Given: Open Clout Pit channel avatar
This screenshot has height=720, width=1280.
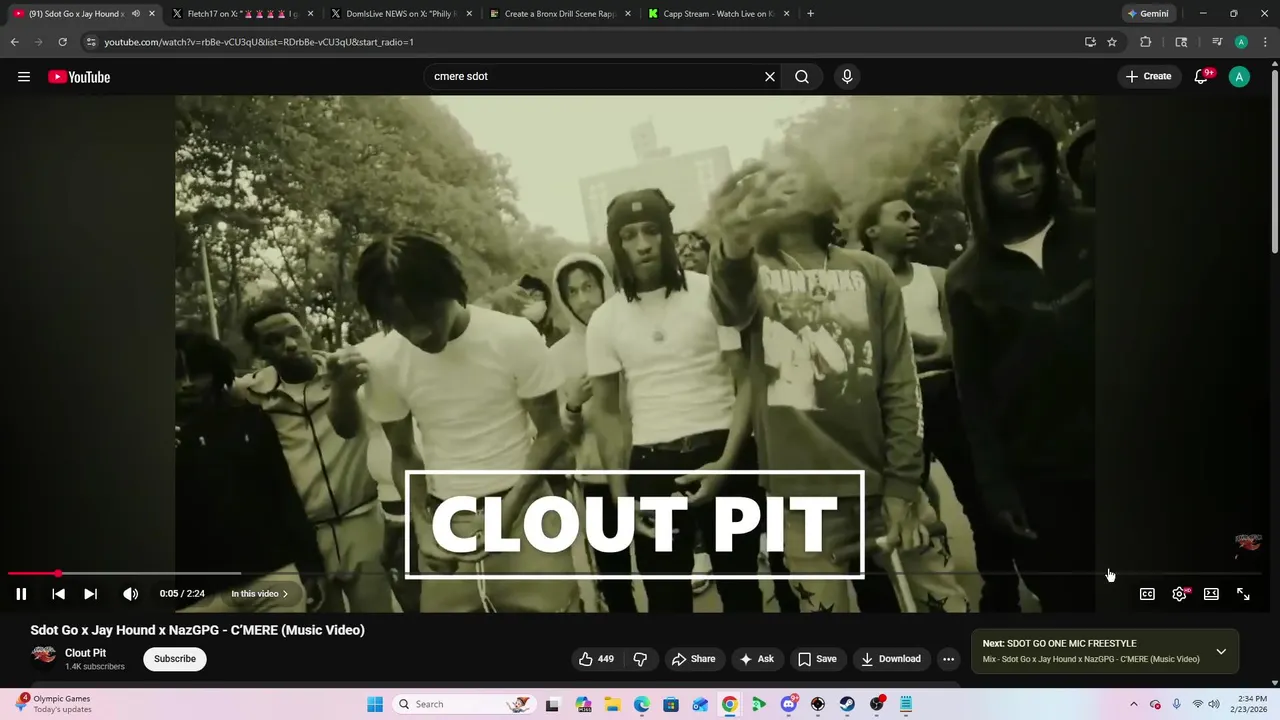Looking at the screenshot, I should tap(44, 655).
